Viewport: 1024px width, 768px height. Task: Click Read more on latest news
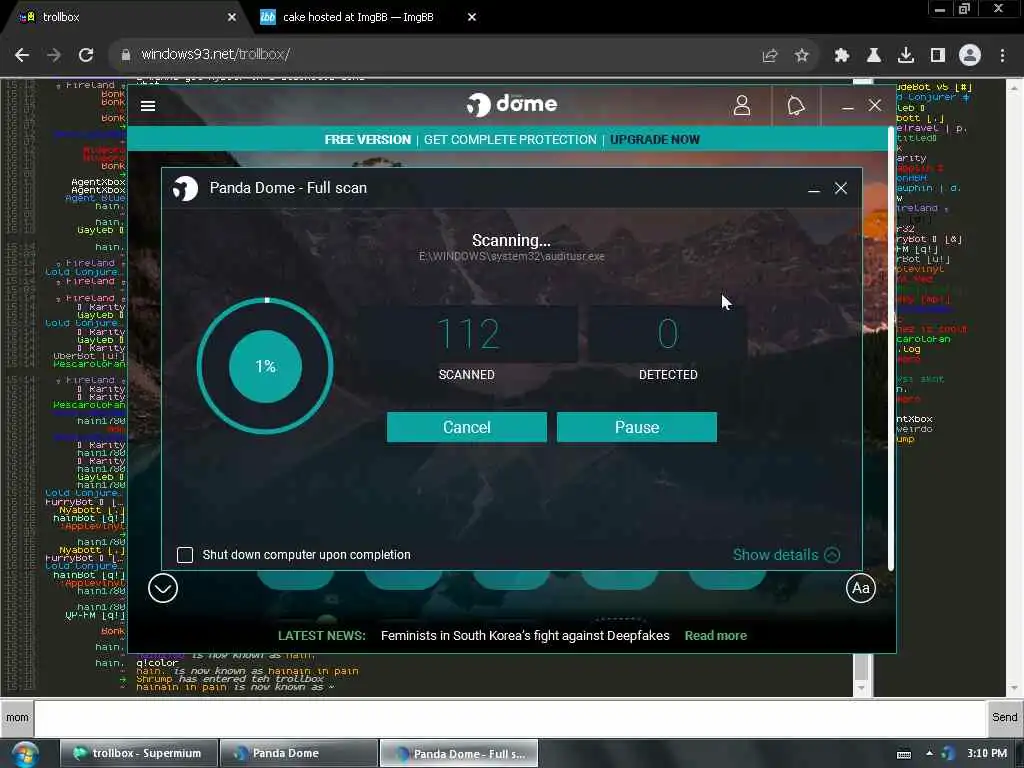tap(715, 635)
